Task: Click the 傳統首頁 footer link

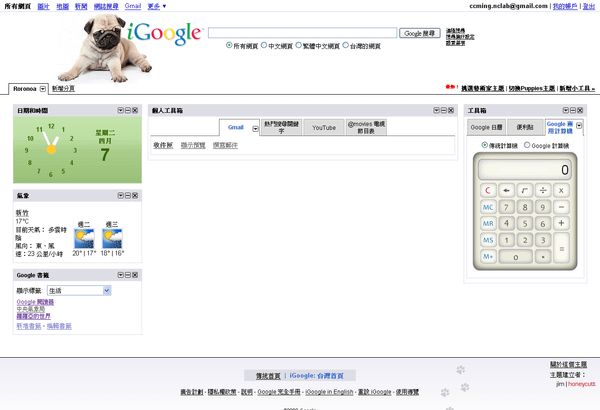Action: click(x=268, y=376)
